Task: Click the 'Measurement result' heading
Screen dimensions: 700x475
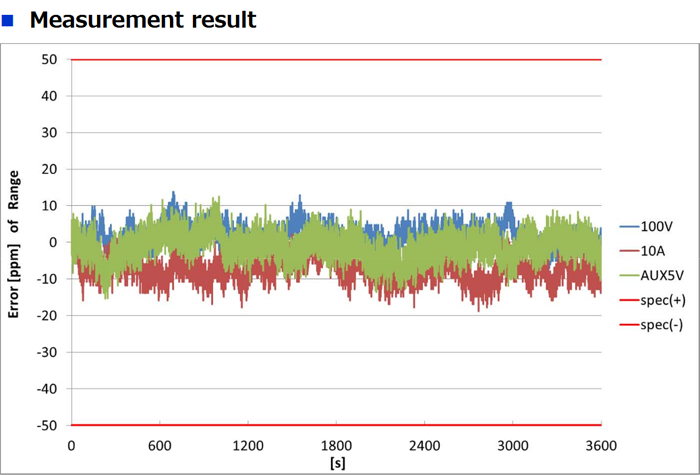Action: (x=143, y=19)
